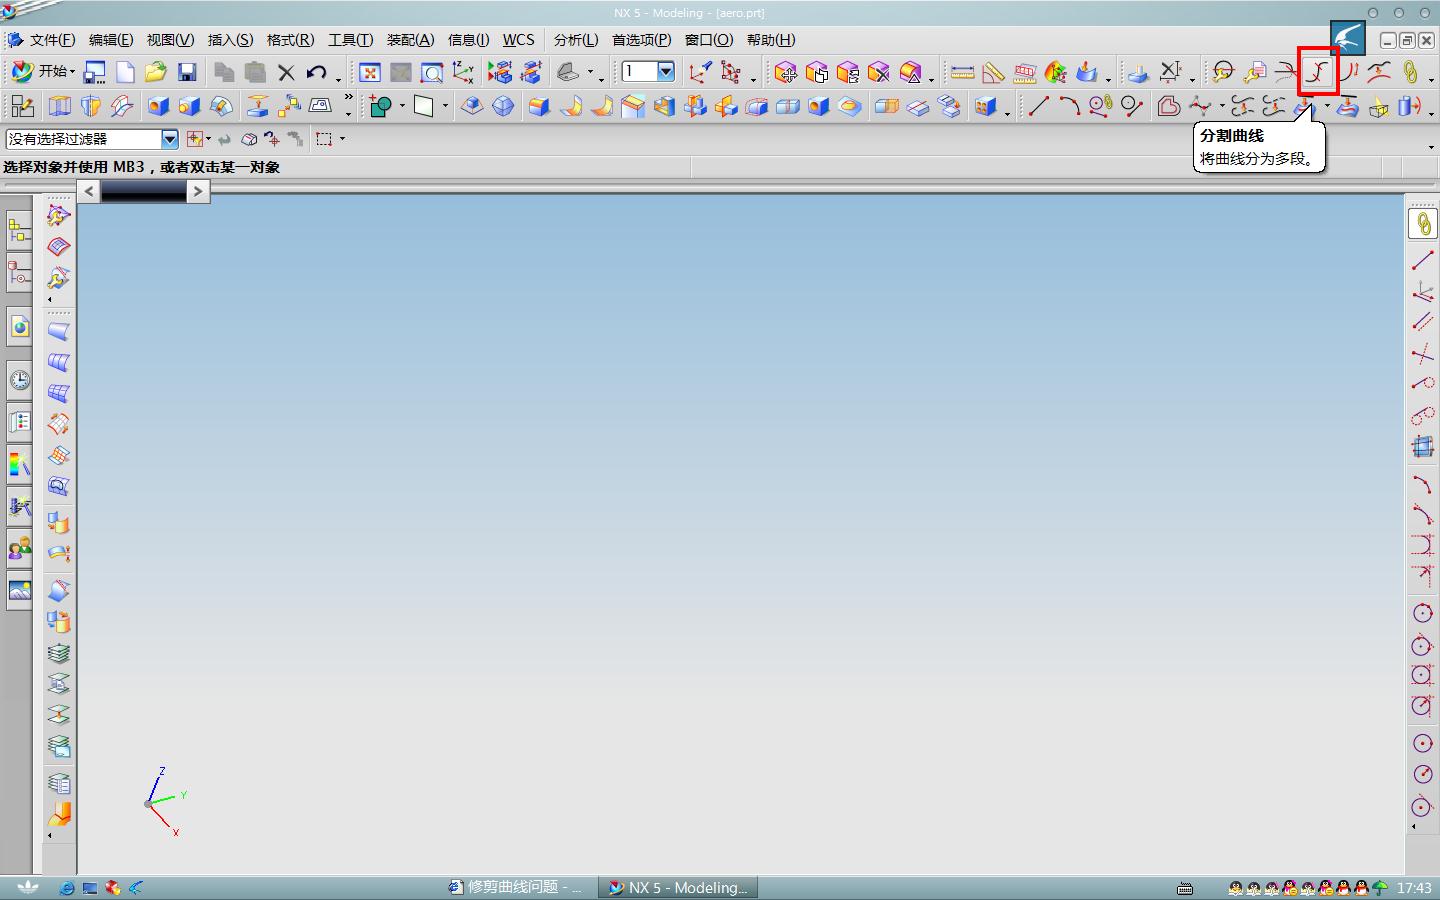Select the Line tool in the second toolbar row

pos(1038,106)
